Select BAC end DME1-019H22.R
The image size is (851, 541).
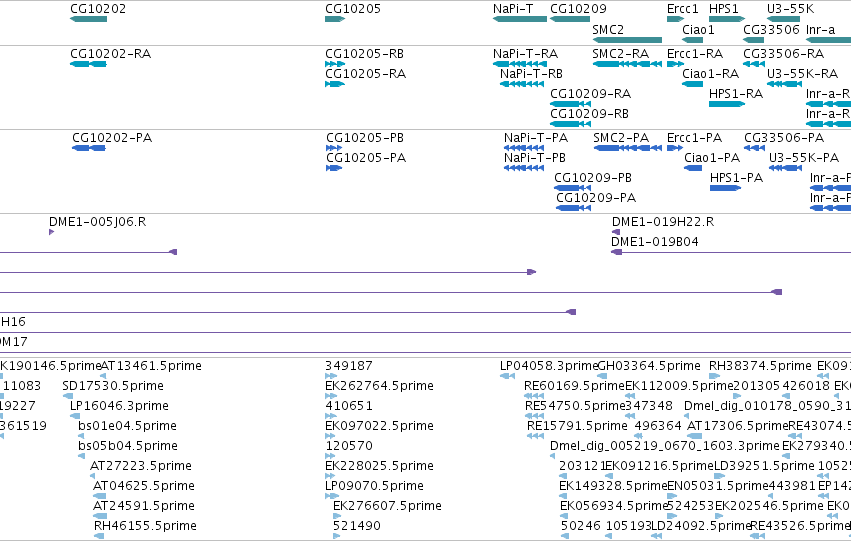(x=615, y=232)
